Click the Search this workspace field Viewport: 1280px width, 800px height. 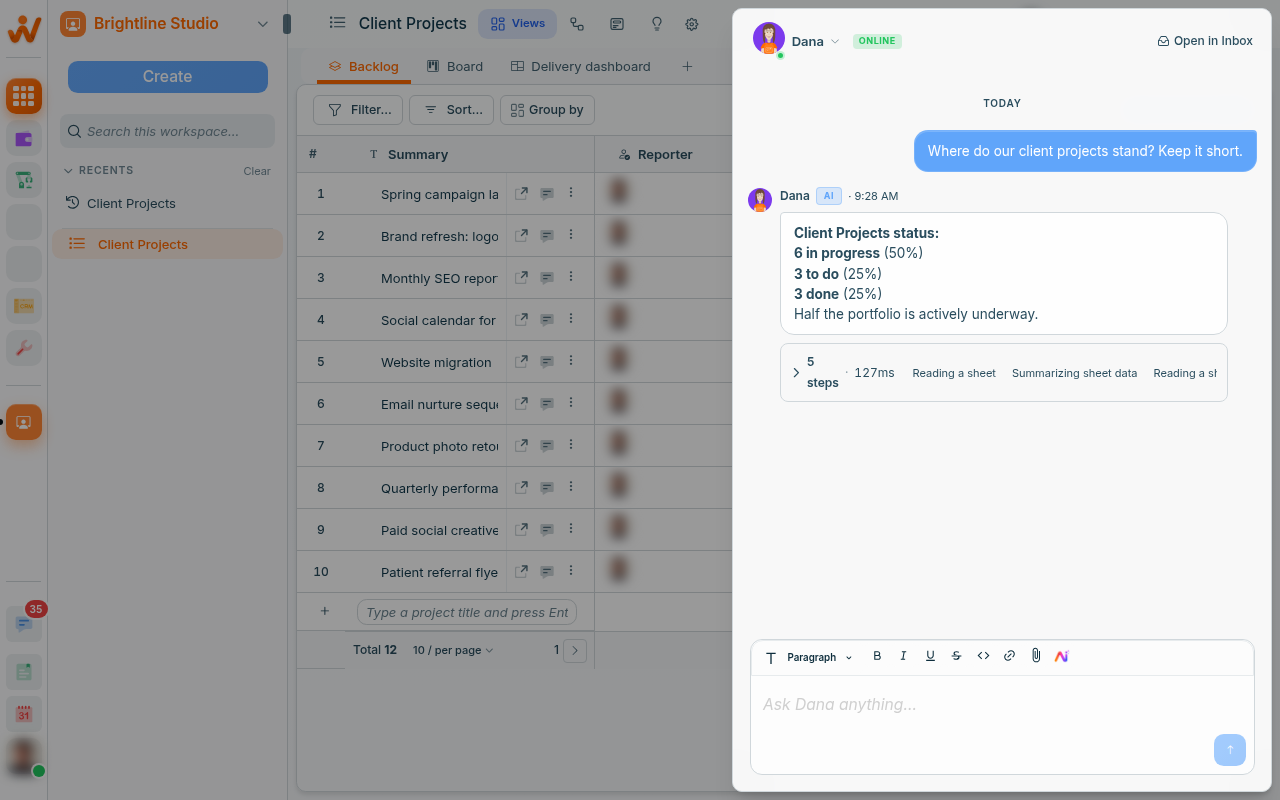(168, 131)
